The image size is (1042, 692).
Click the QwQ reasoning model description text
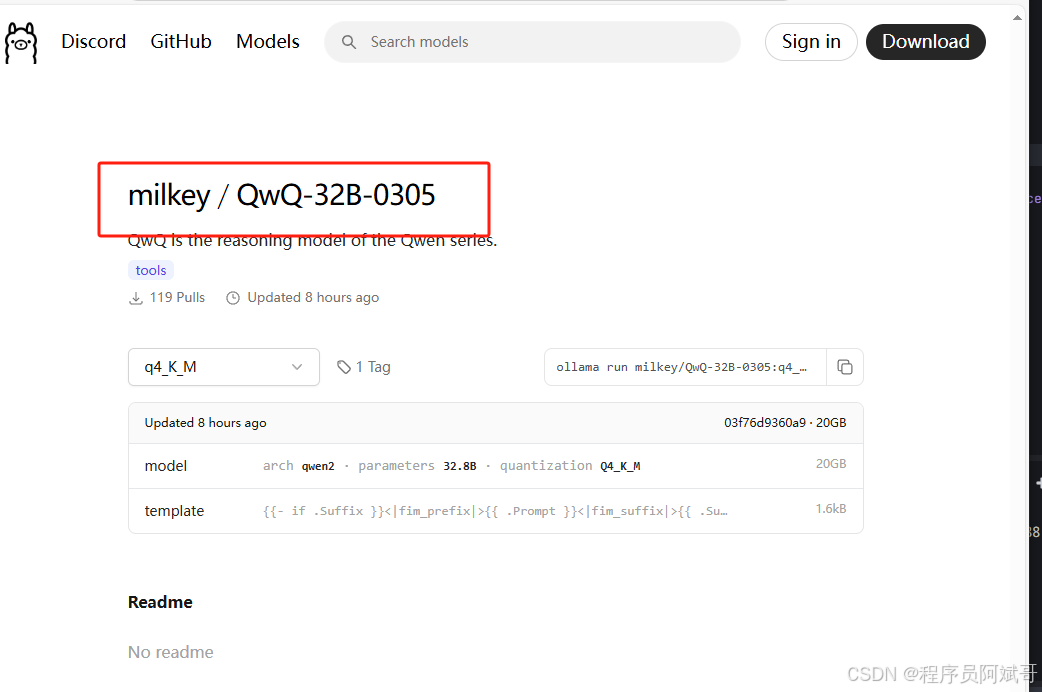click(x=312, y=241)
